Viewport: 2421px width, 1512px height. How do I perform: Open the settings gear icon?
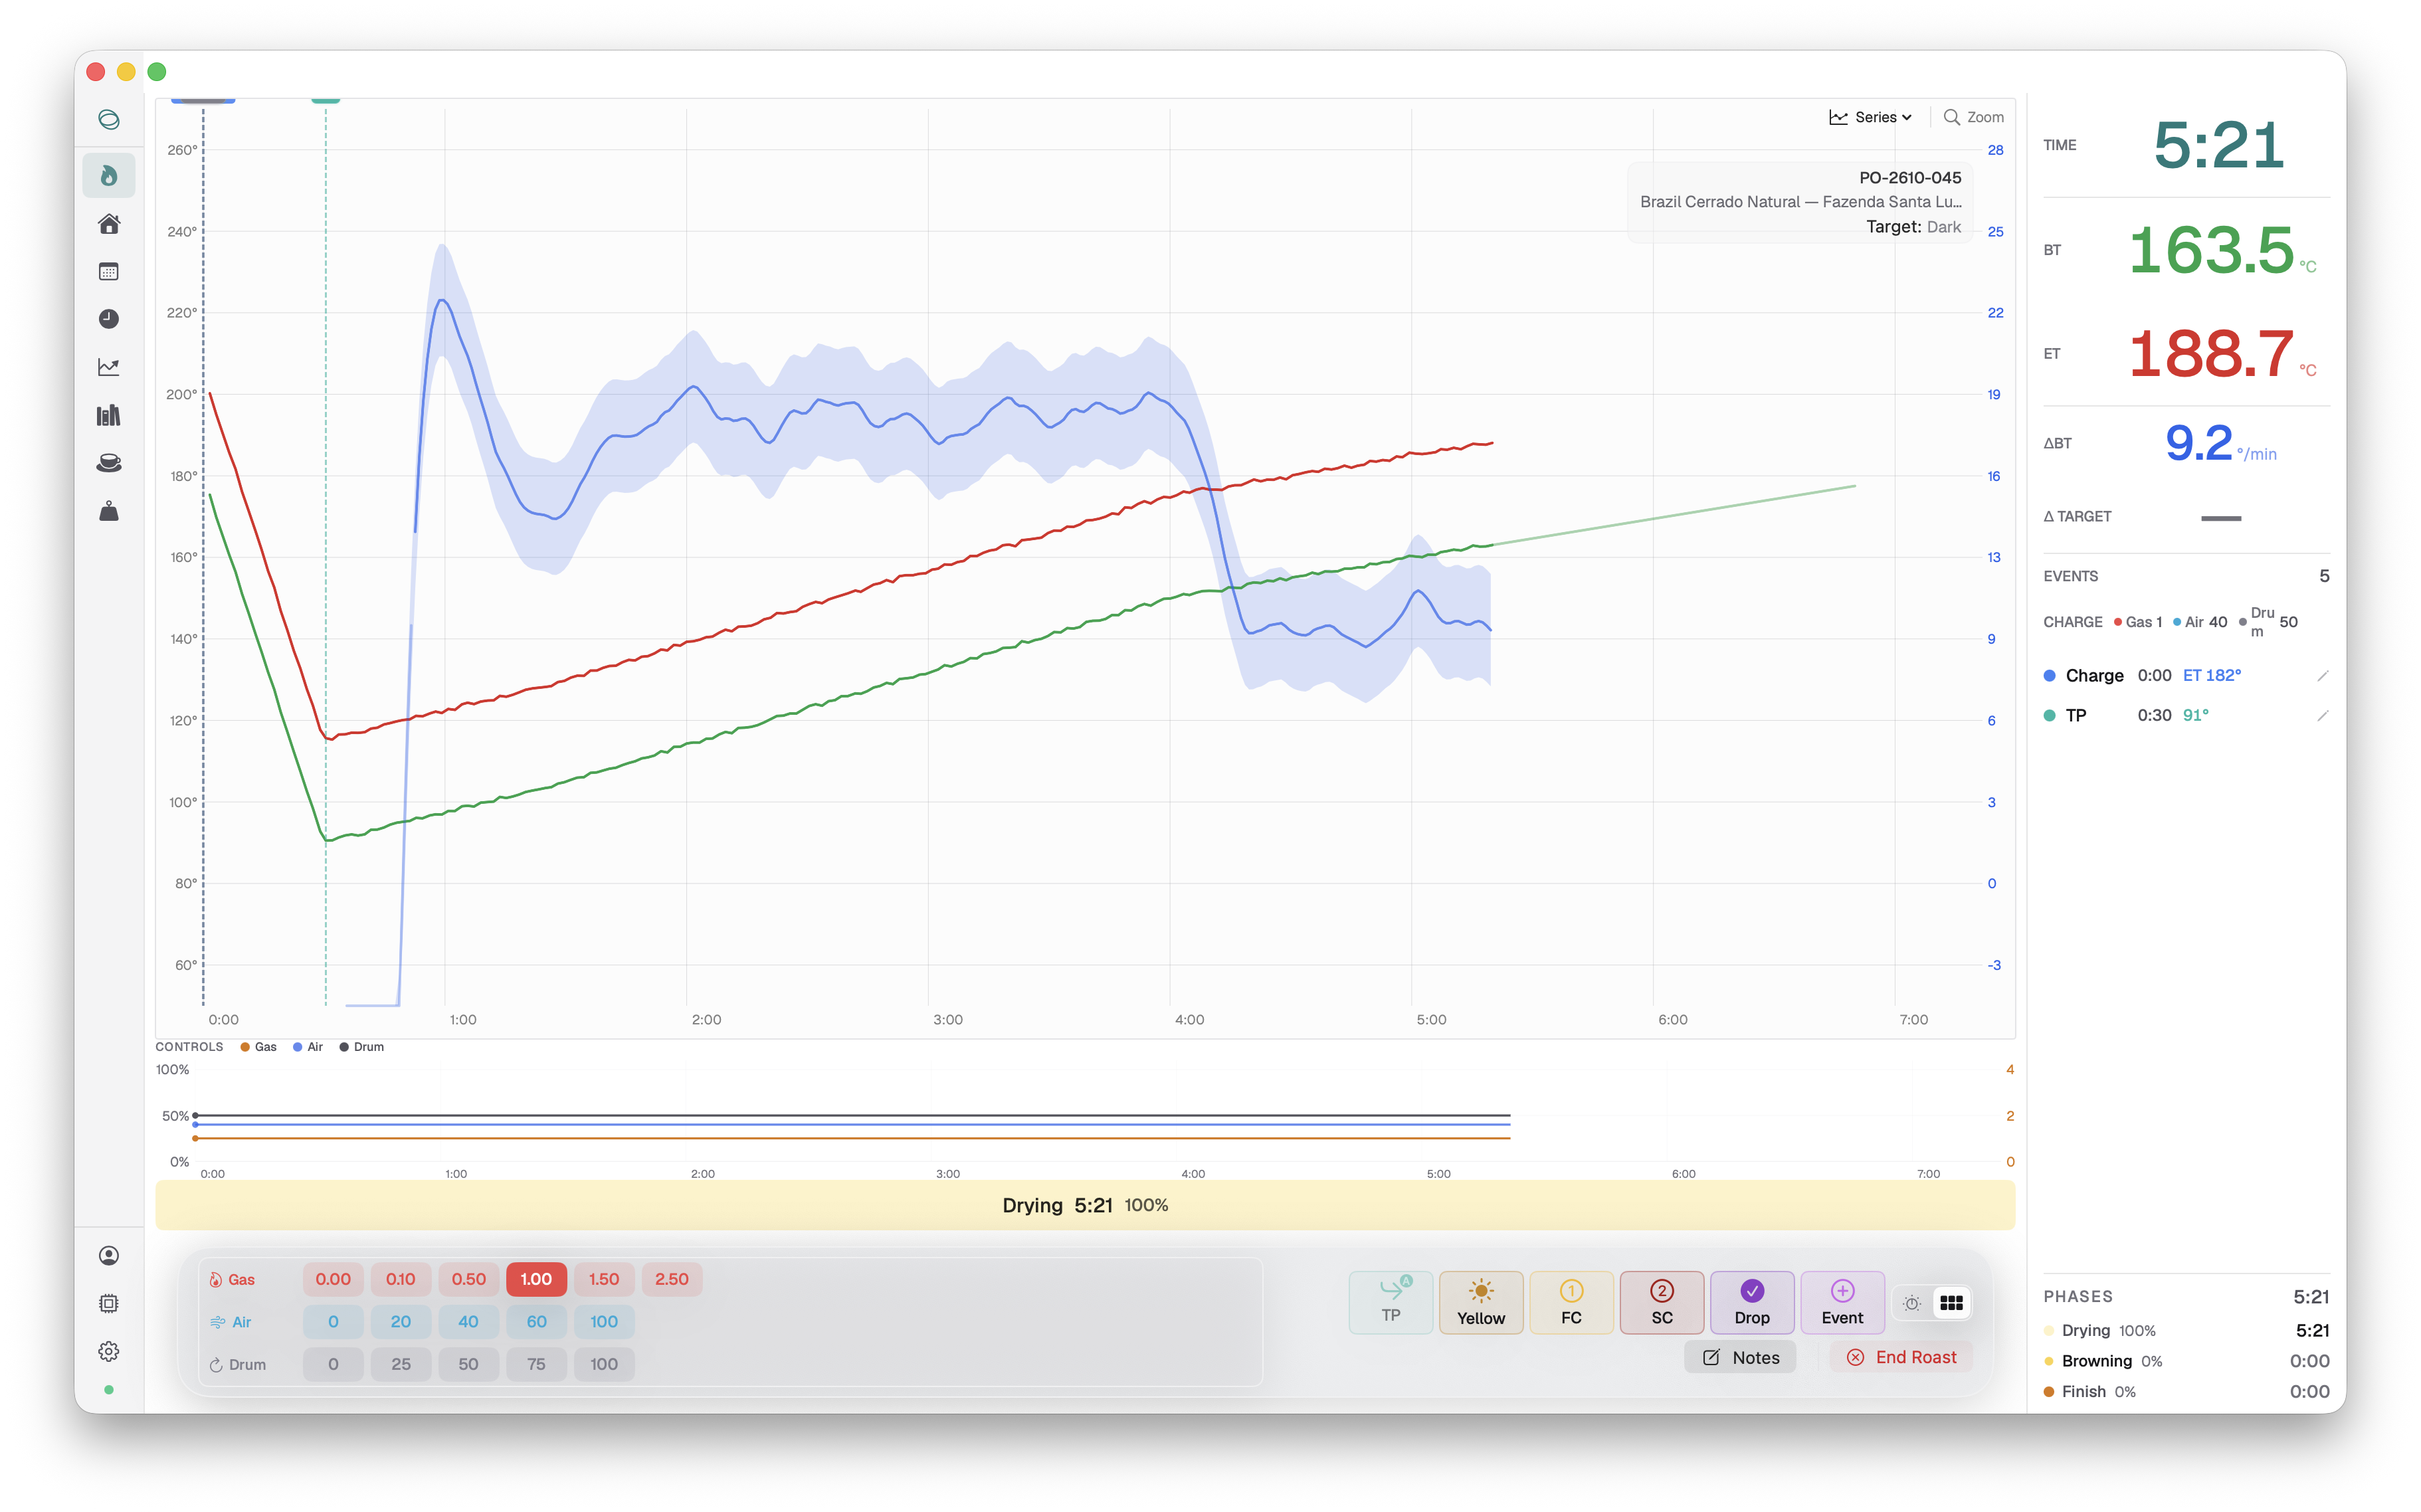[x=109, y=1351]
